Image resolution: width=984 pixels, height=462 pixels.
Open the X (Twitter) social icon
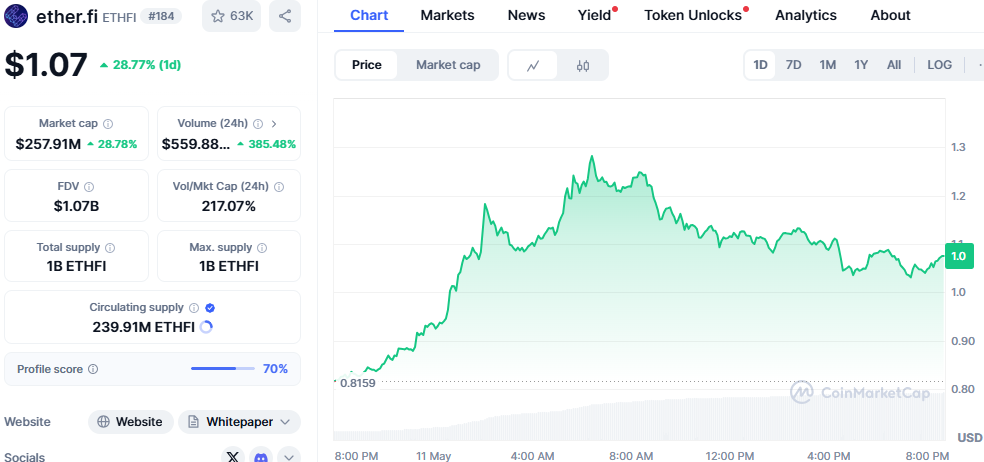point(233,457)
